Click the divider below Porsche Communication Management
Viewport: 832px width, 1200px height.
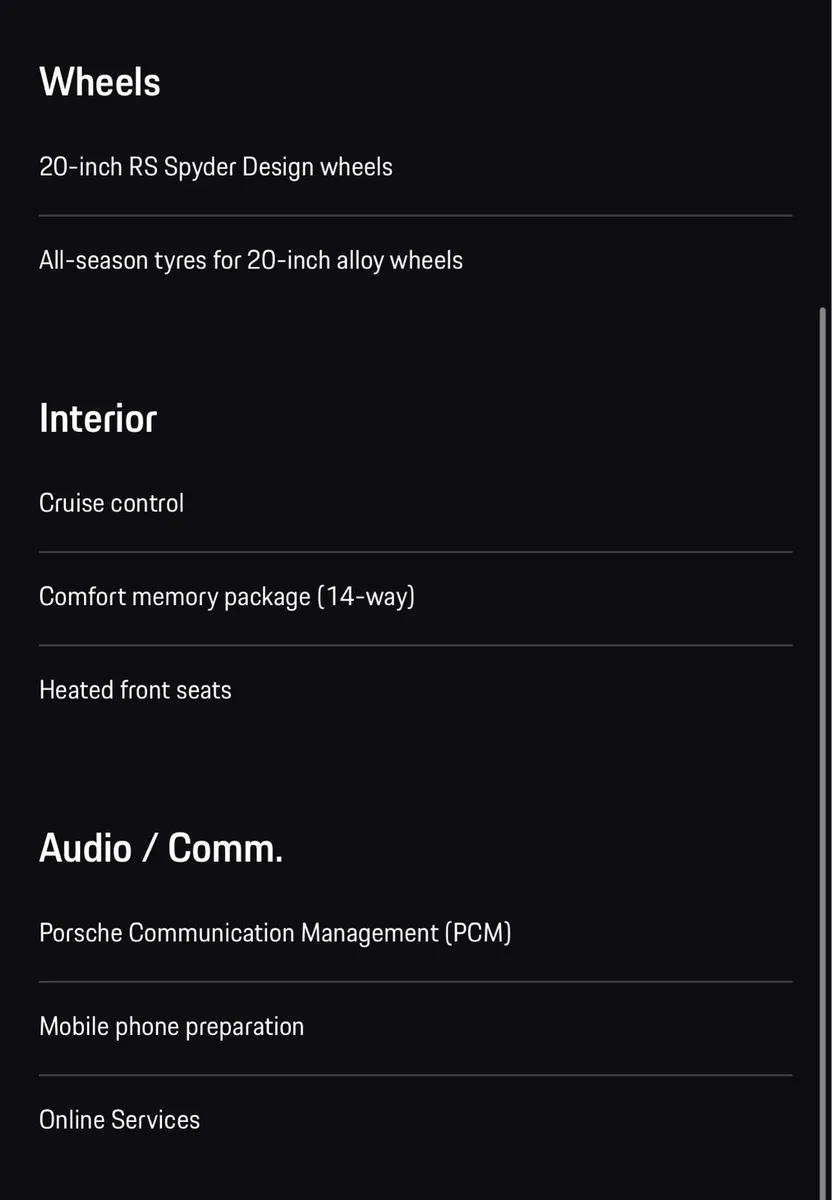click(415, 981)
